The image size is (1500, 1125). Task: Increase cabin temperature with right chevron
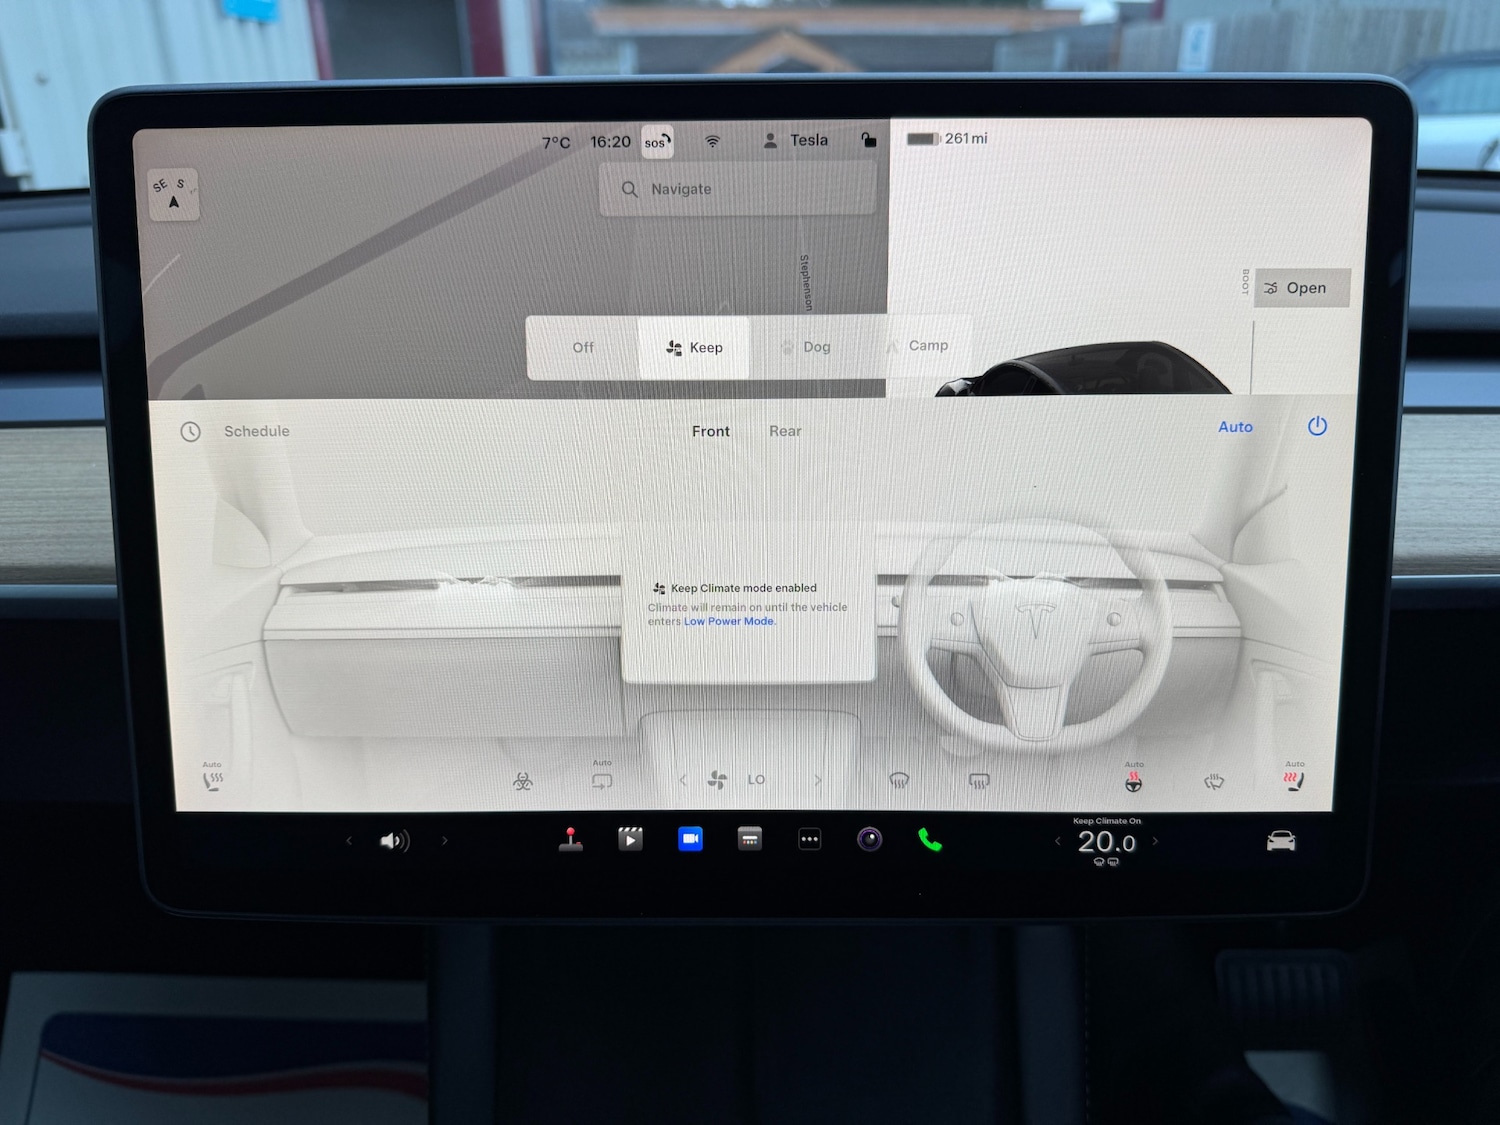1156,841
